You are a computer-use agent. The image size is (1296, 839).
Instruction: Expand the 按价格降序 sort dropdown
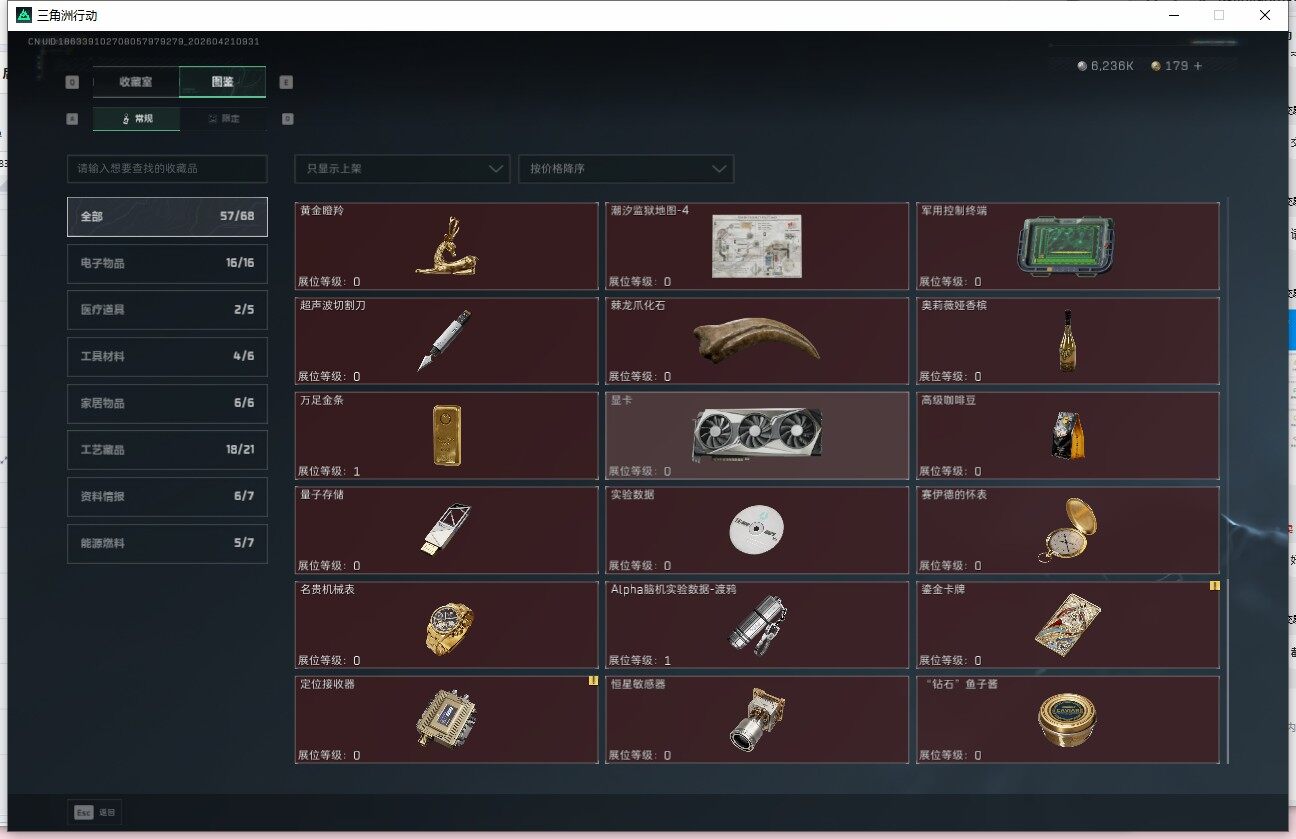pyautogui.click(x=626, y=169)
